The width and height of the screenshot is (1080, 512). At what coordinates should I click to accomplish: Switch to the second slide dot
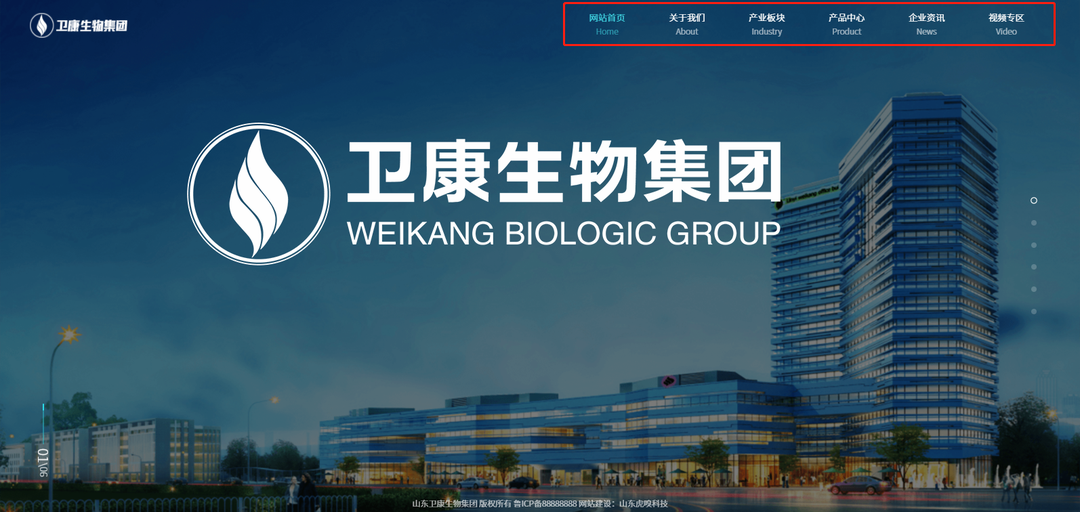[1034, 223]
